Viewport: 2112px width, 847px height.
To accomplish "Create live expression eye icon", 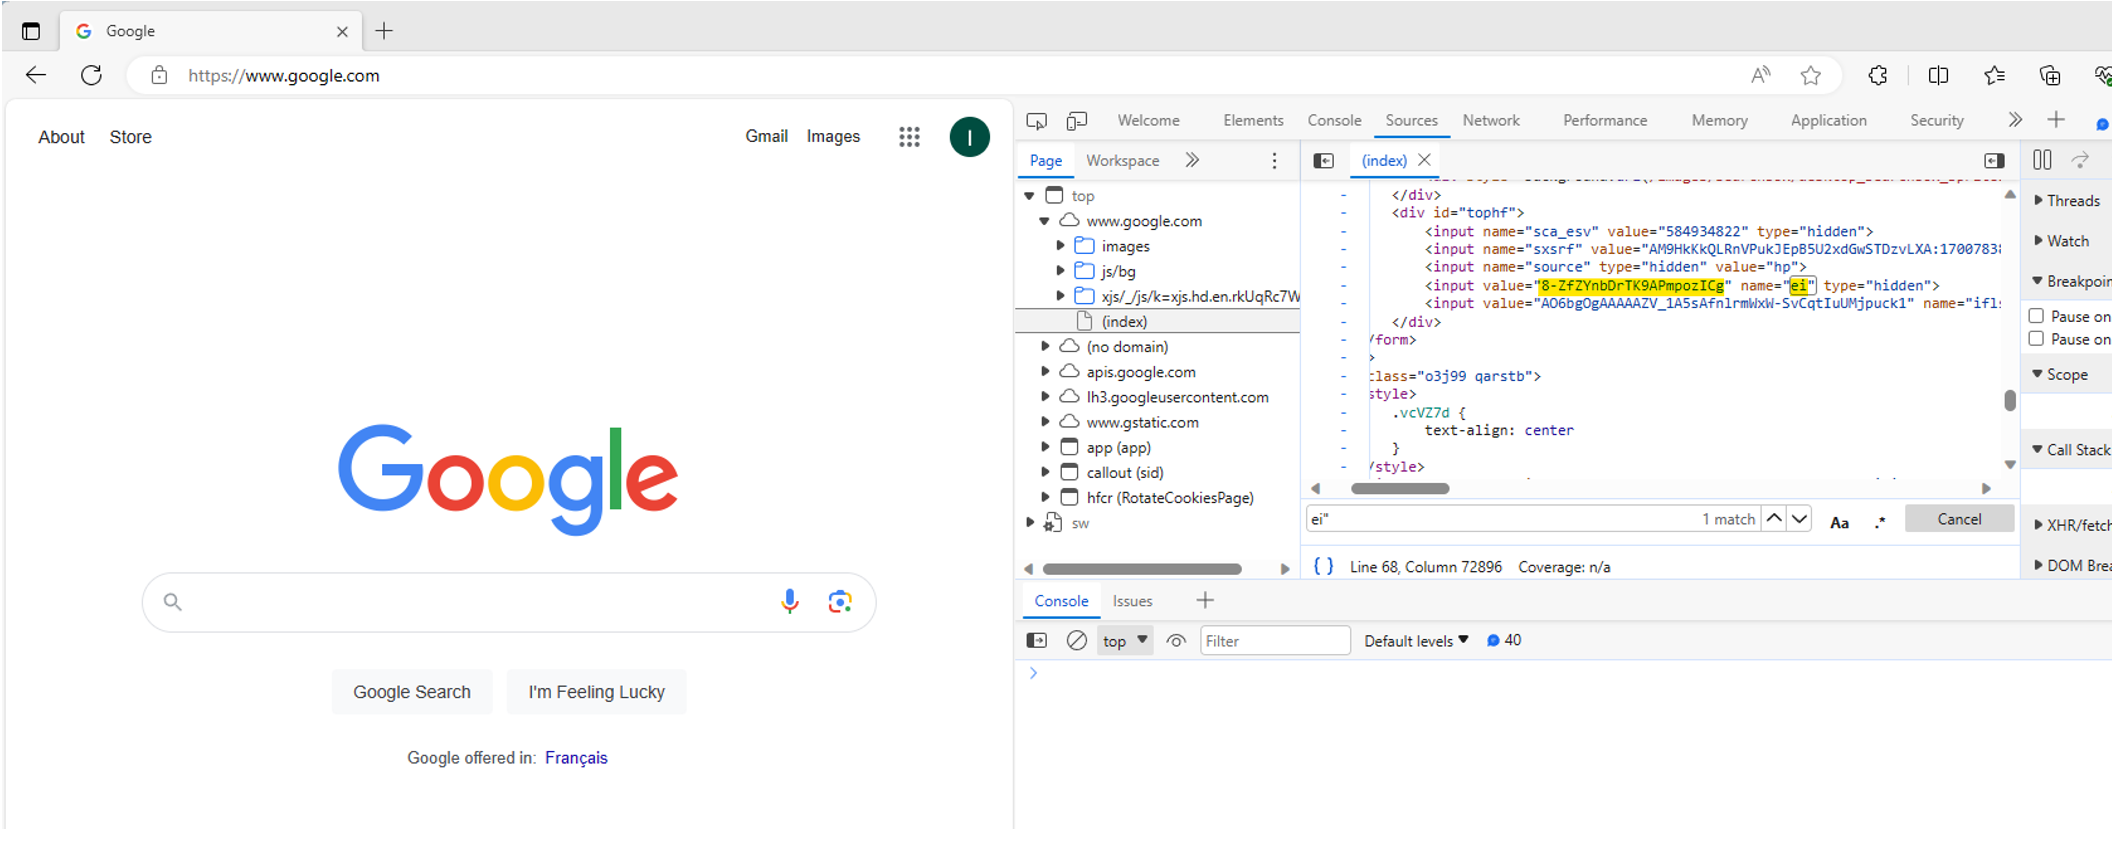I will click(x=1176, y=641).
